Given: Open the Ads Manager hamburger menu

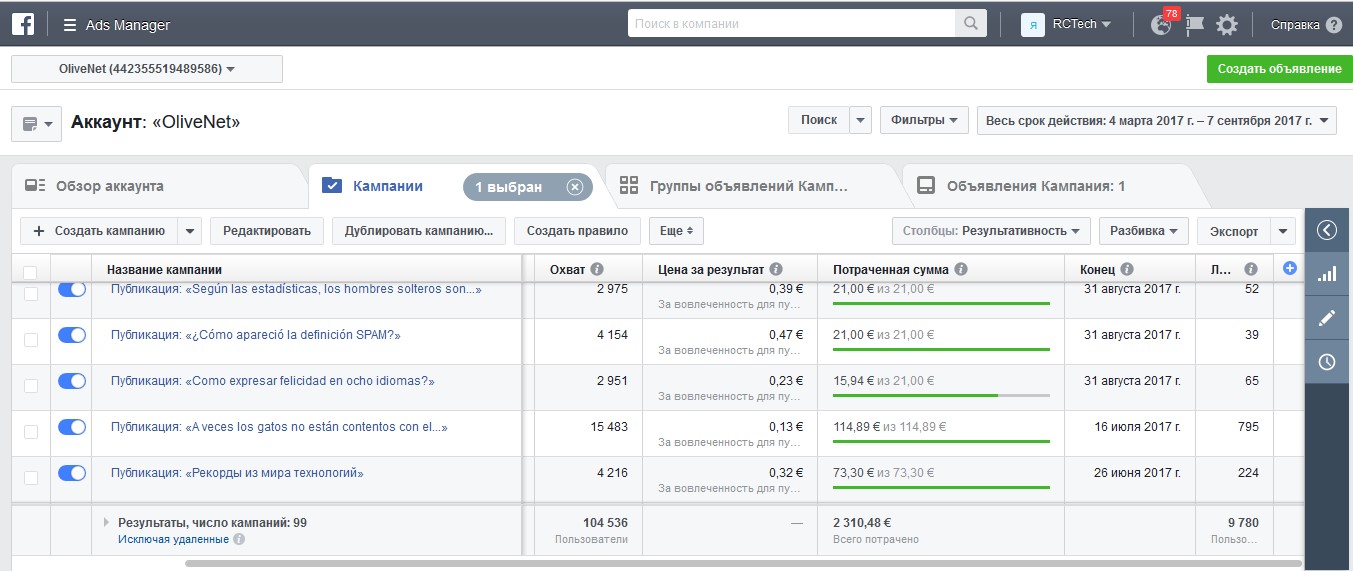Looking at the screenshot, I should pyautogui.click(x=70, y=25).
